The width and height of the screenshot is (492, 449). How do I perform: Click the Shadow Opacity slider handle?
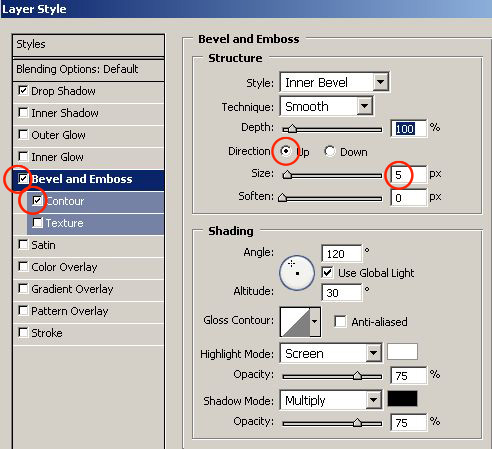tap(357, 423)
